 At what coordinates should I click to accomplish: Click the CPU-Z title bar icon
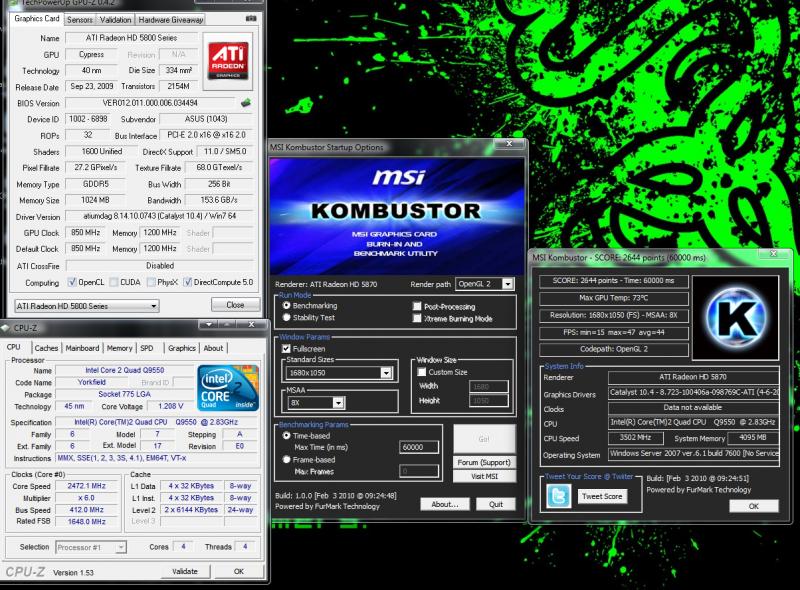click(6, 328)
